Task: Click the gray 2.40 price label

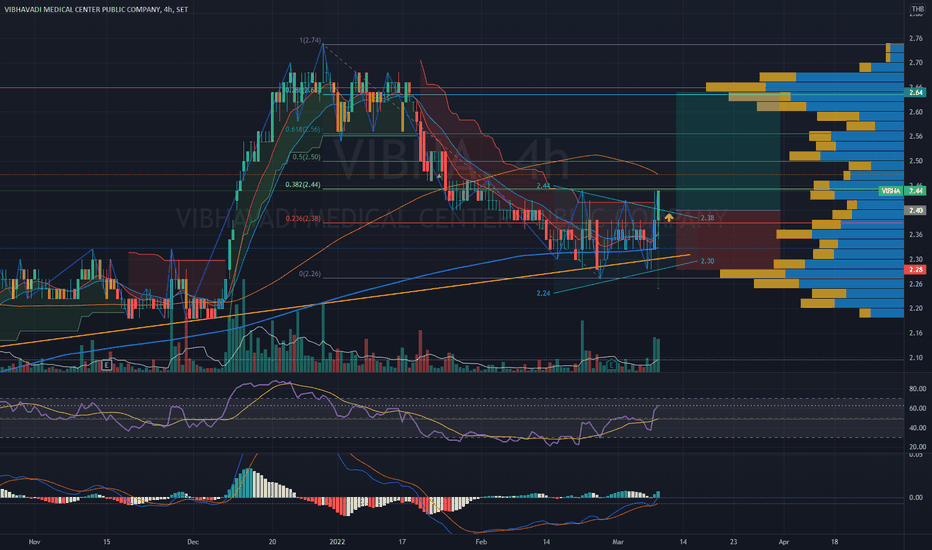Action: click(915, 210)
